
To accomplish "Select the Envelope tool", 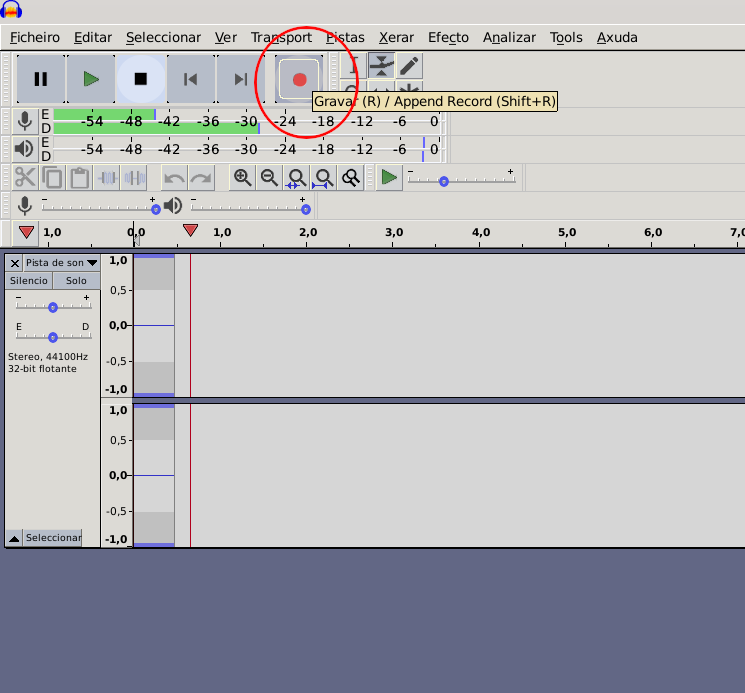I will coord(381,66).
